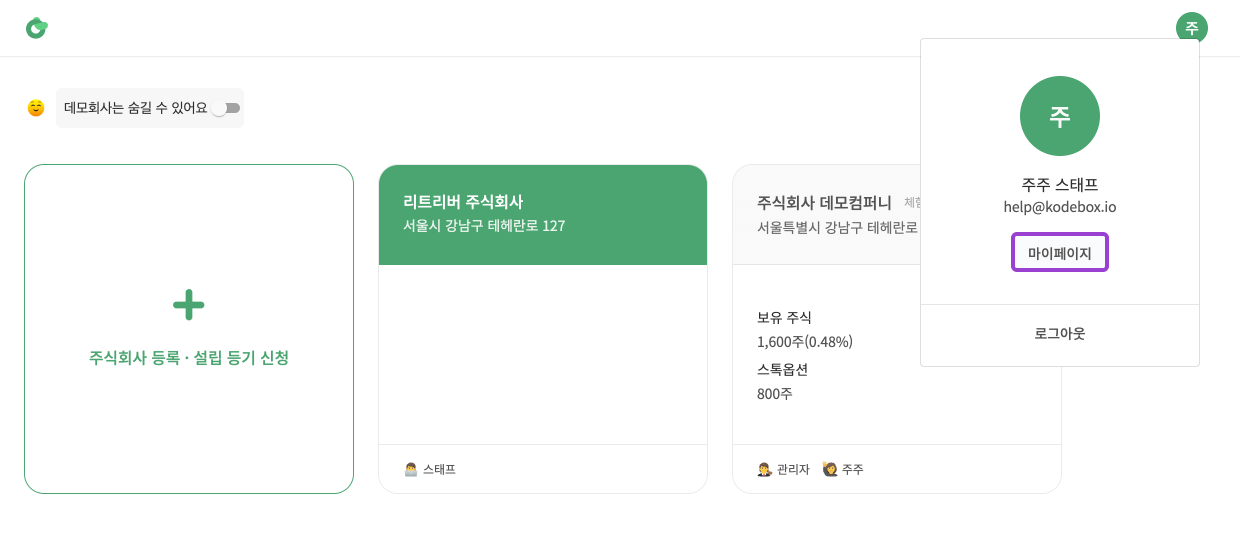
Task: Open the 주식회사 데모컴퍼니 card title
Action: [825, 202]
